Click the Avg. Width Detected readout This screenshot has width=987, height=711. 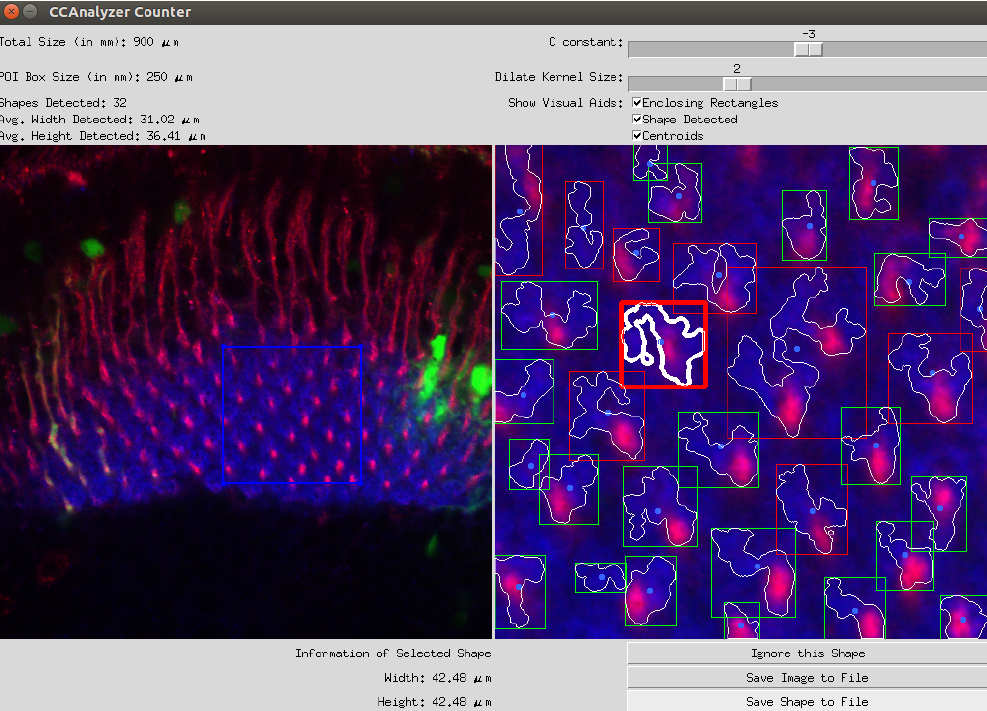(102, 119)
